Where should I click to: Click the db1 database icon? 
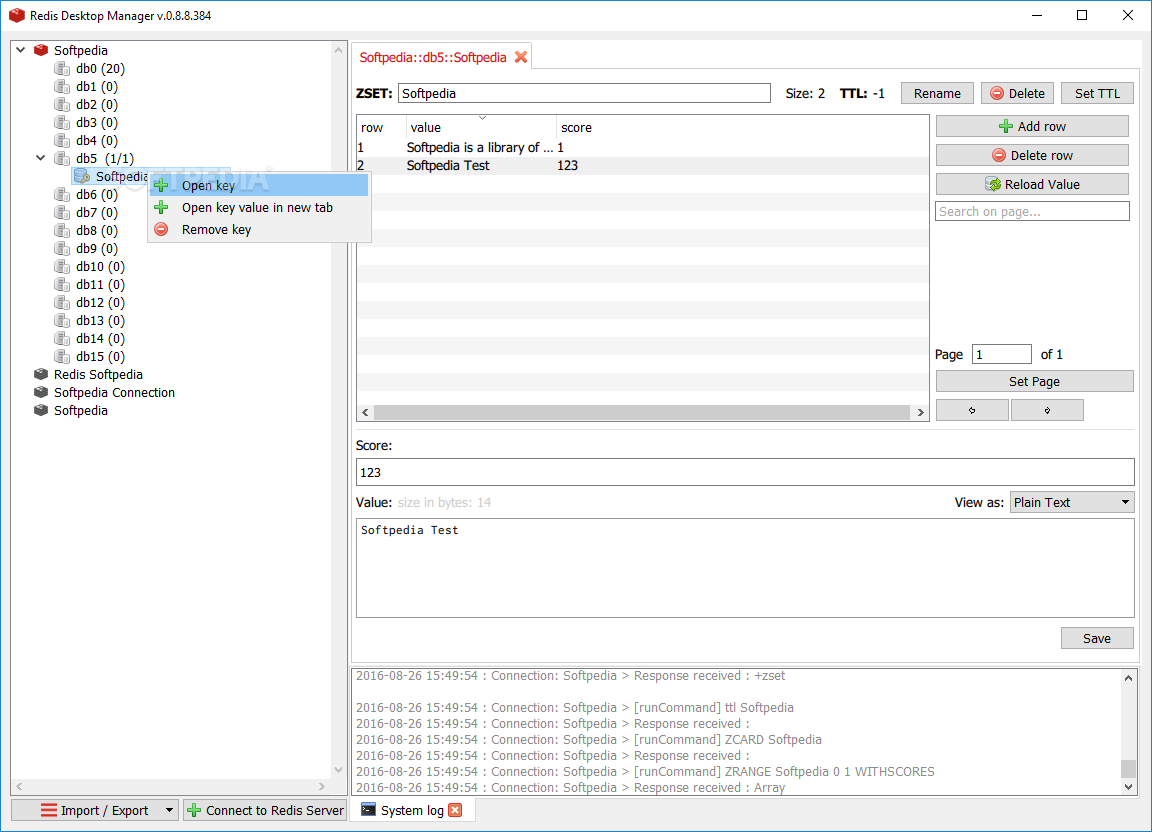point(62,86)
